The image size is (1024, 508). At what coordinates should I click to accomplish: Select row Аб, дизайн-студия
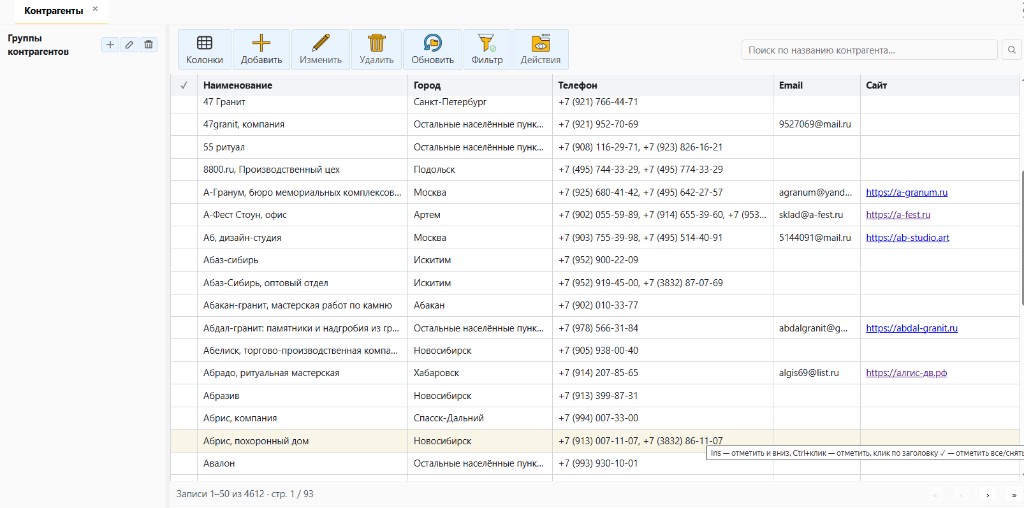(x=595, y=238)
